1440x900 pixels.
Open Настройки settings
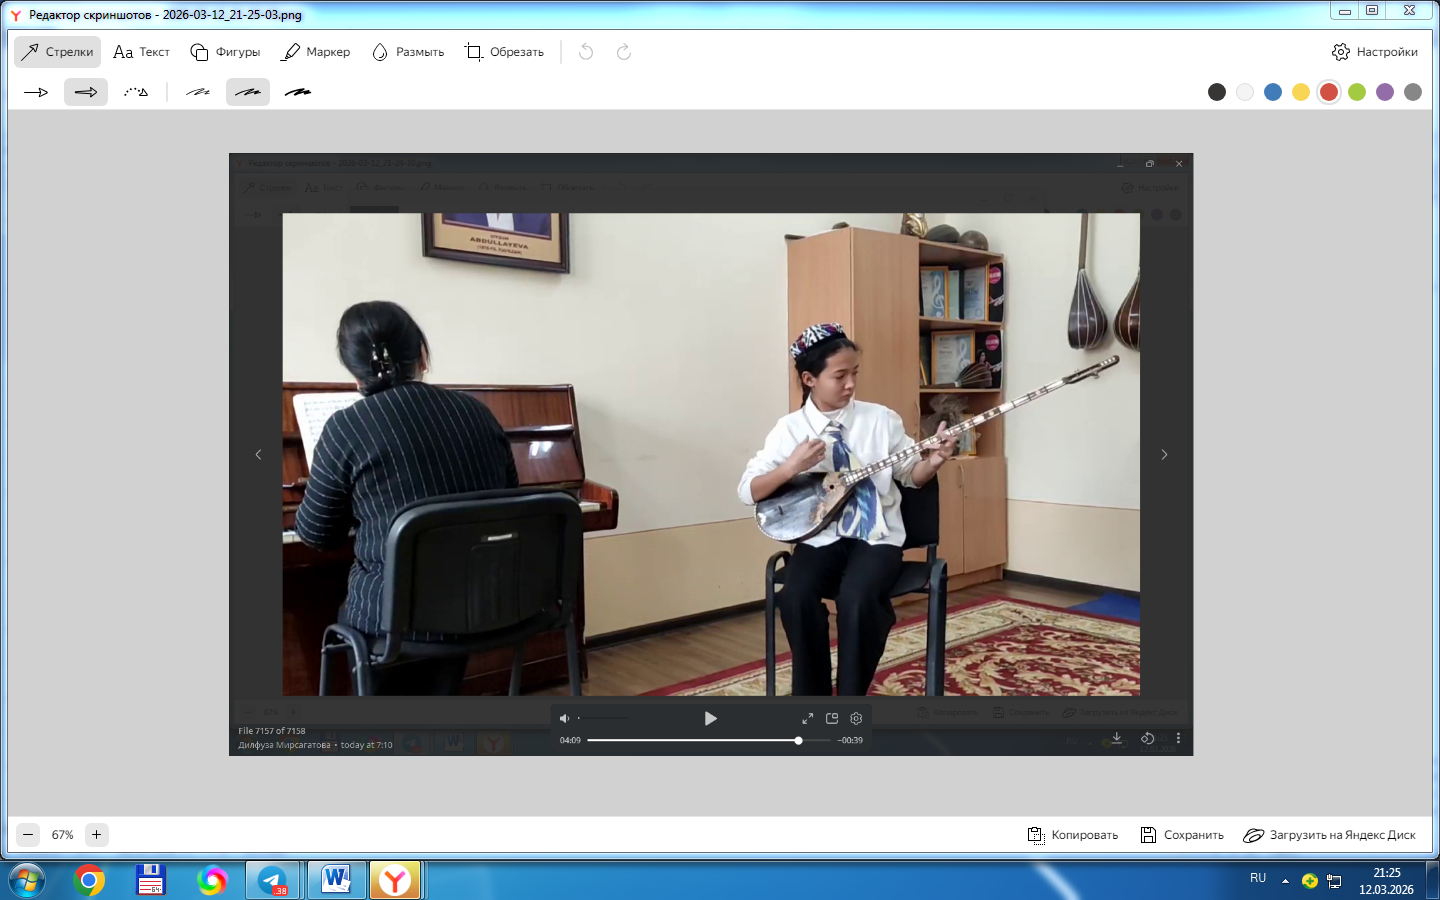1375,52
